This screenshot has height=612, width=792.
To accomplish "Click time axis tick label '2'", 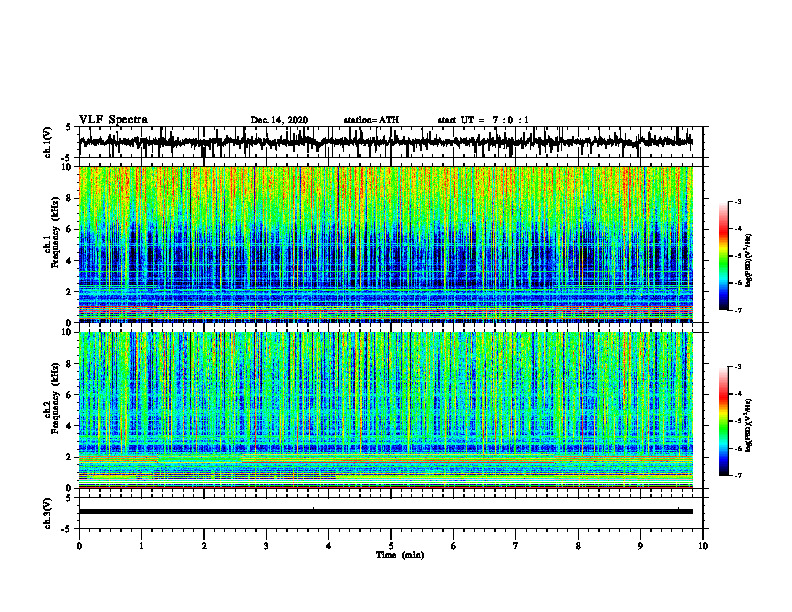I will [x=204, y=546].
